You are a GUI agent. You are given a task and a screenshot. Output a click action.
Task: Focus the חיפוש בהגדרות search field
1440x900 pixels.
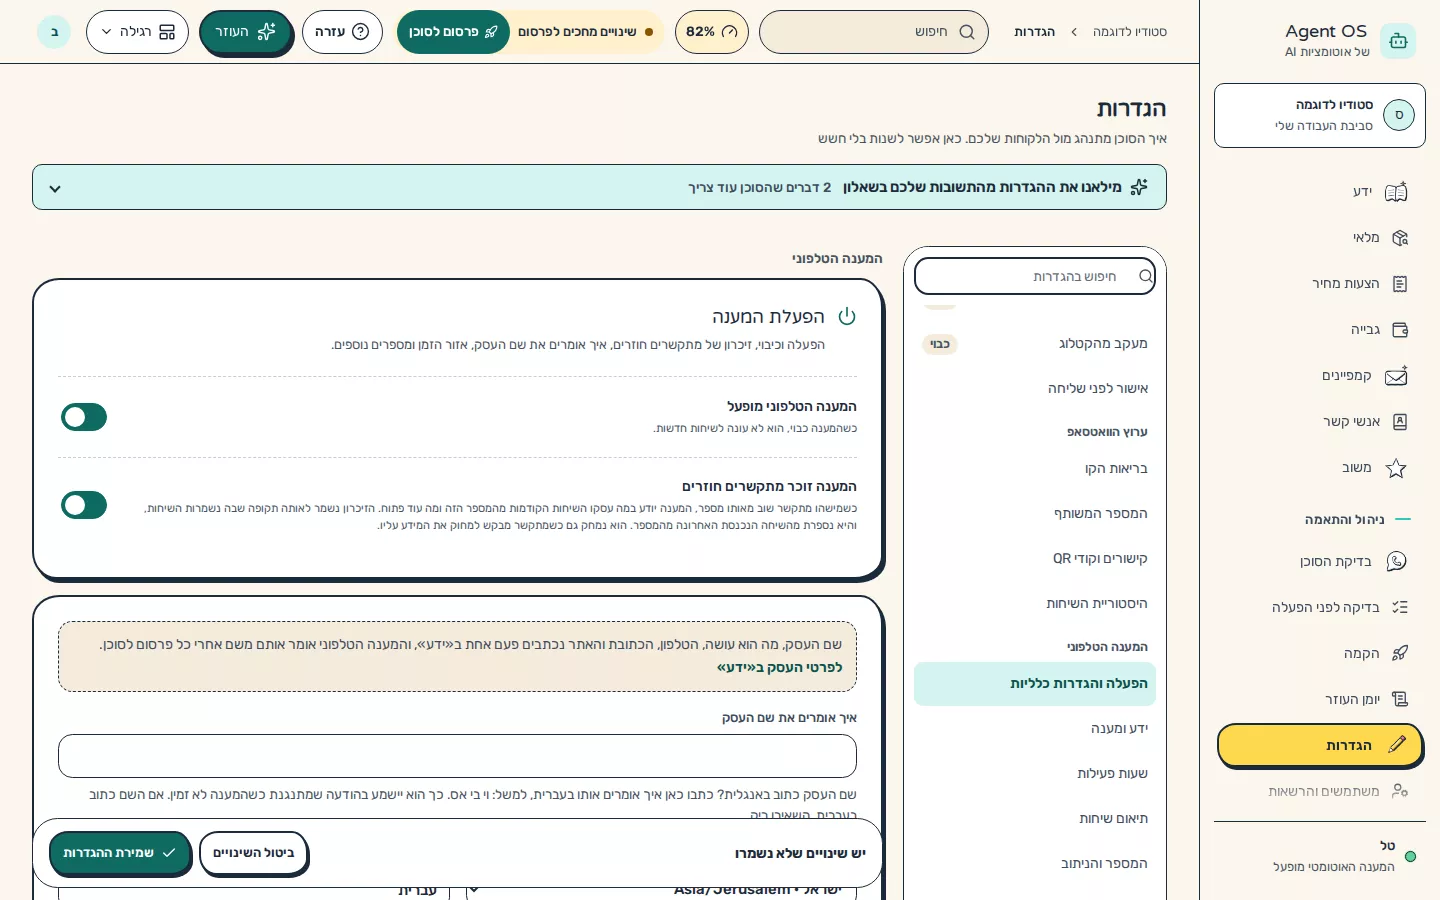click(x=1035, y=276)
